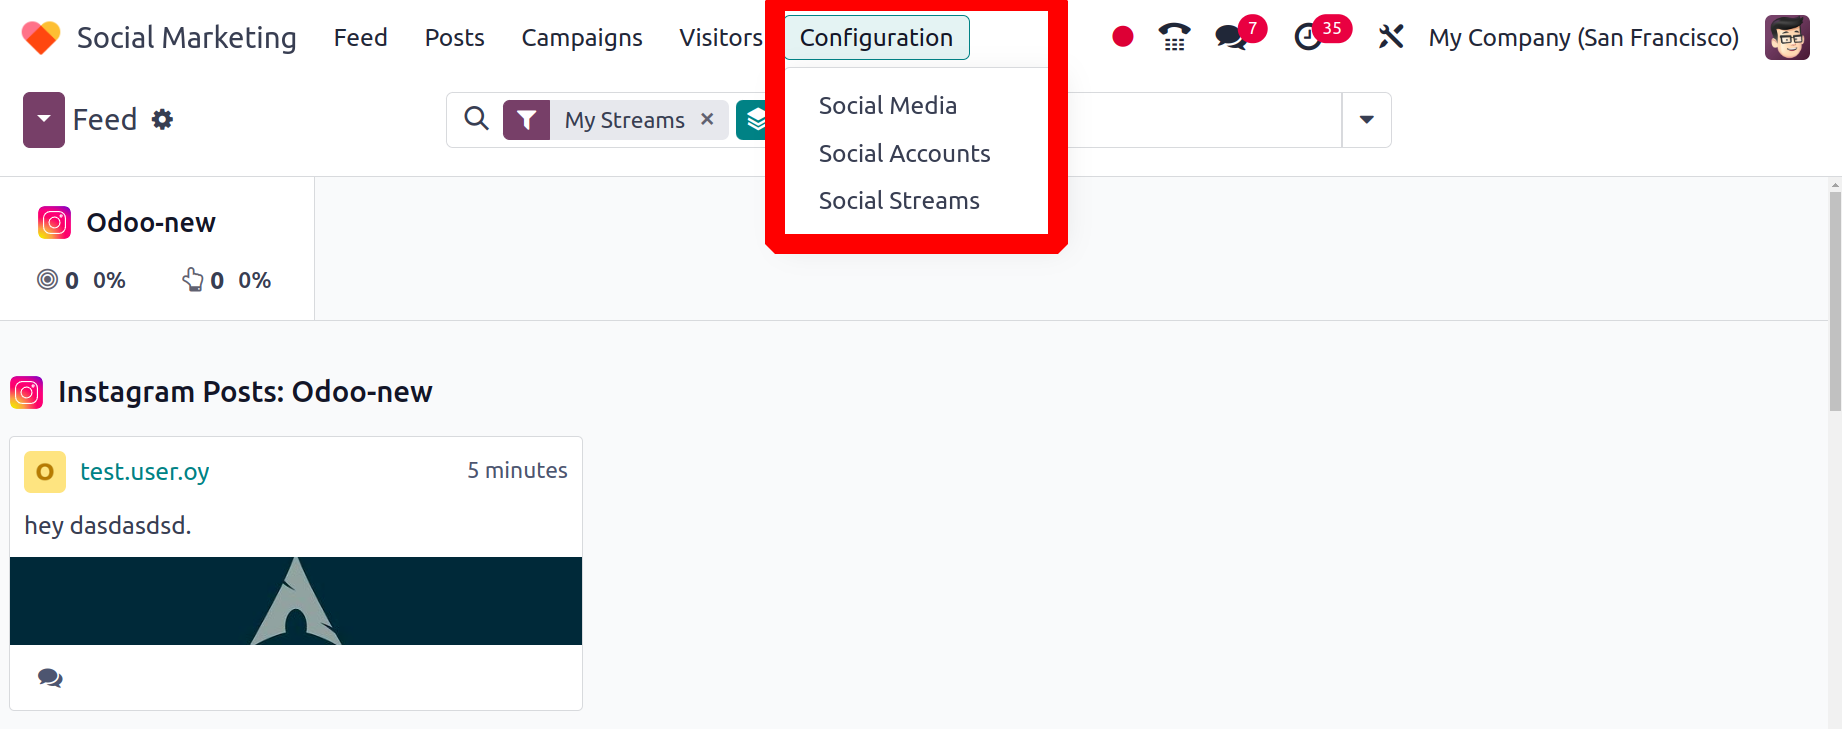Select Social Media from Configuration menu

pyautogui.click(x=887, y=105)
